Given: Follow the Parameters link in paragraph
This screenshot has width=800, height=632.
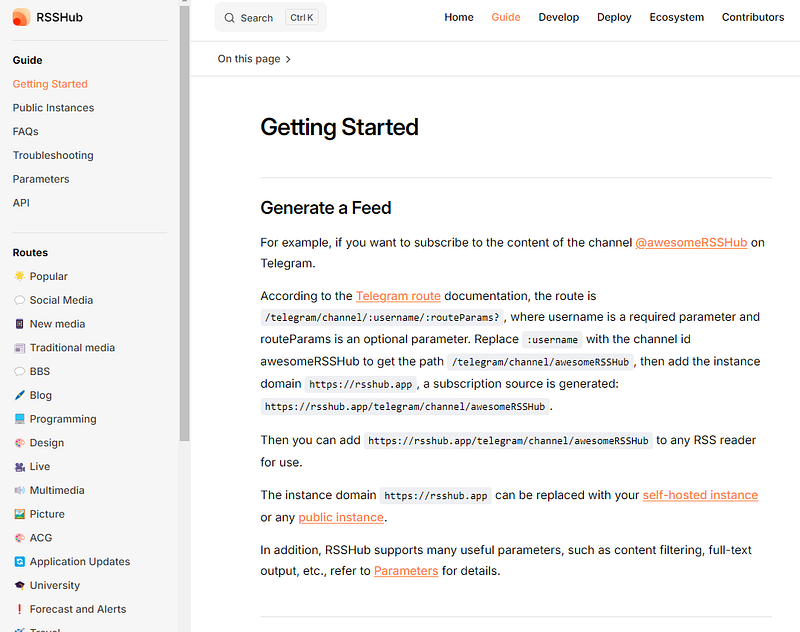Looking at the screenshot, I should click(x=406, y=571).
